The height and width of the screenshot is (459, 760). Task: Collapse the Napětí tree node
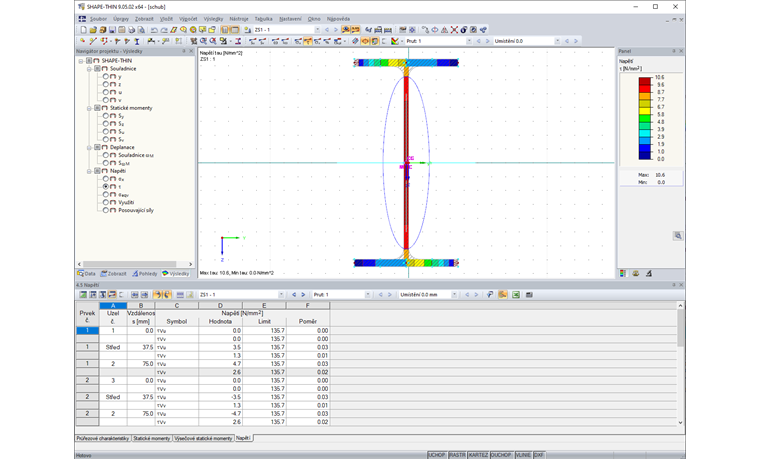click(89, 171)
